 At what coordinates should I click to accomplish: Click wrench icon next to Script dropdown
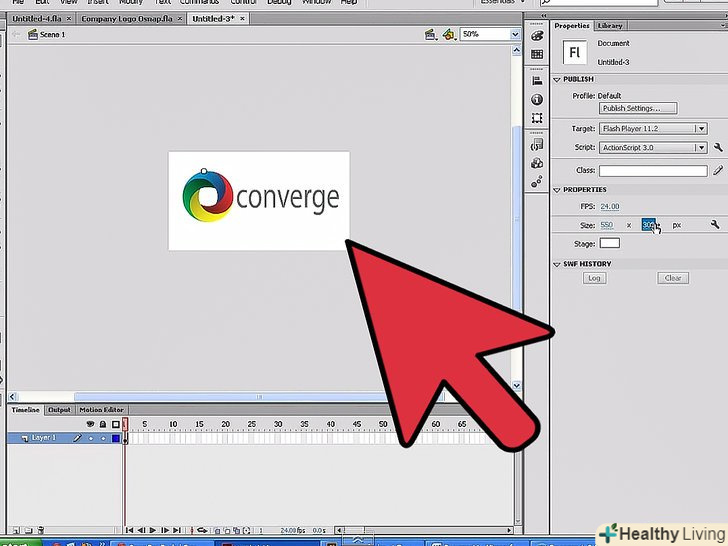tap(718, 148)
